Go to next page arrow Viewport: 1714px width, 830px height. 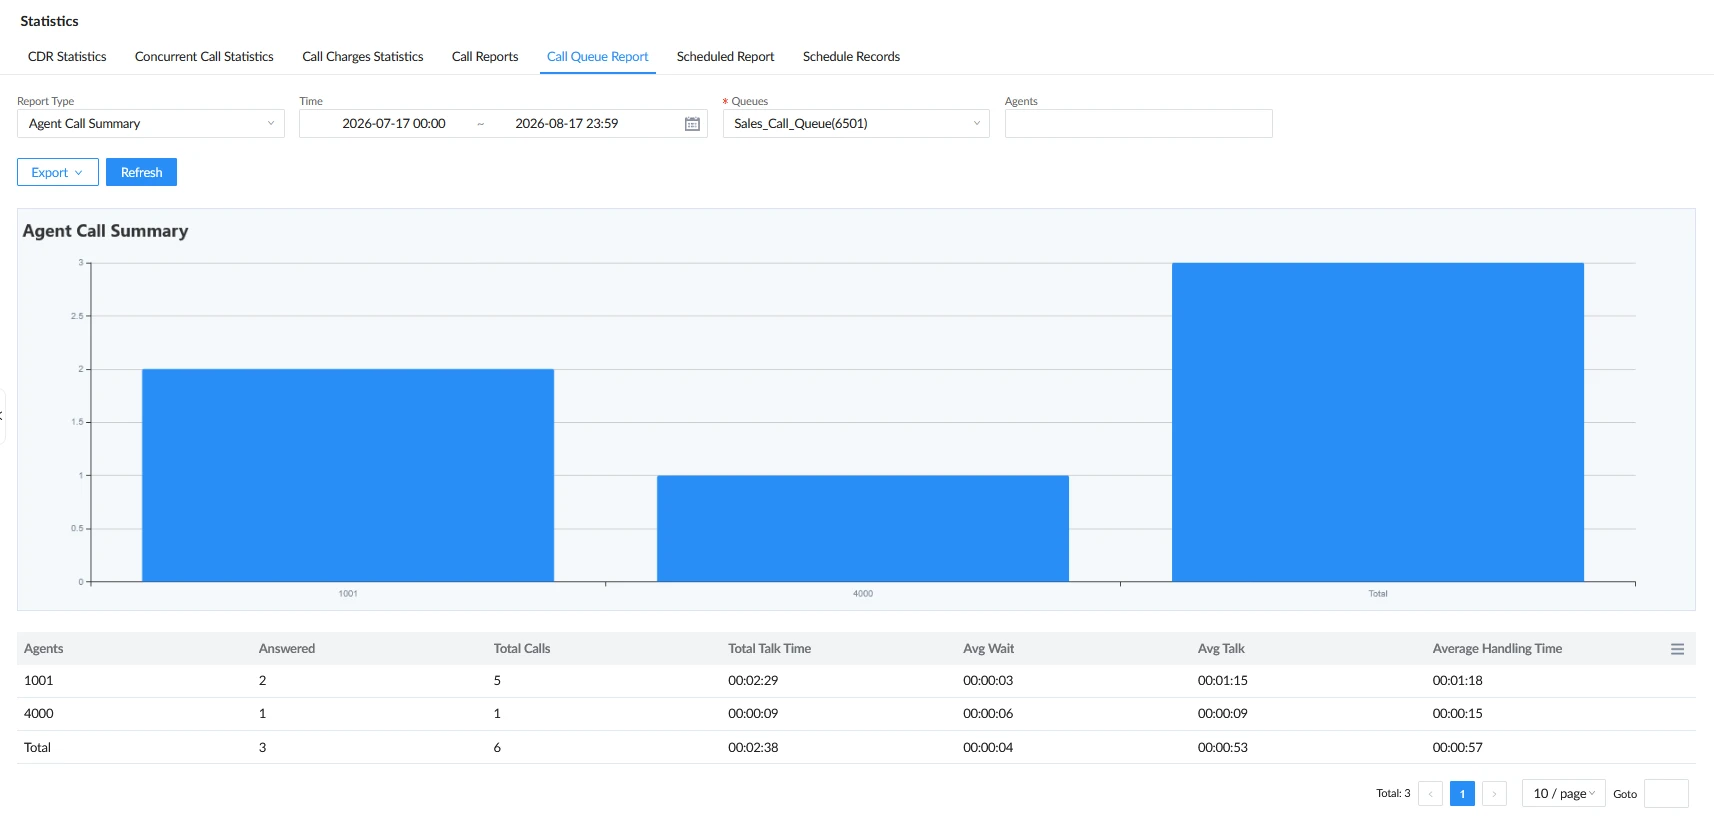1494,794
